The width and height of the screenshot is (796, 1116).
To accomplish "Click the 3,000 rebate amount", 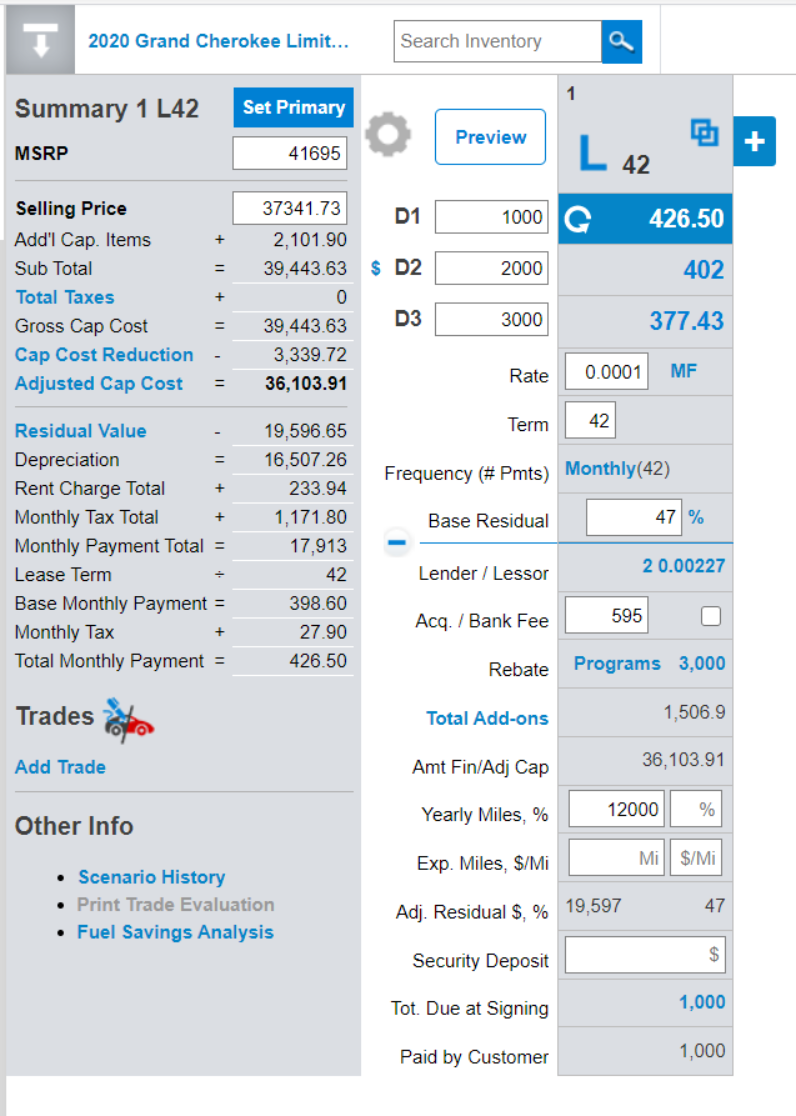I will tap(702, 663).
